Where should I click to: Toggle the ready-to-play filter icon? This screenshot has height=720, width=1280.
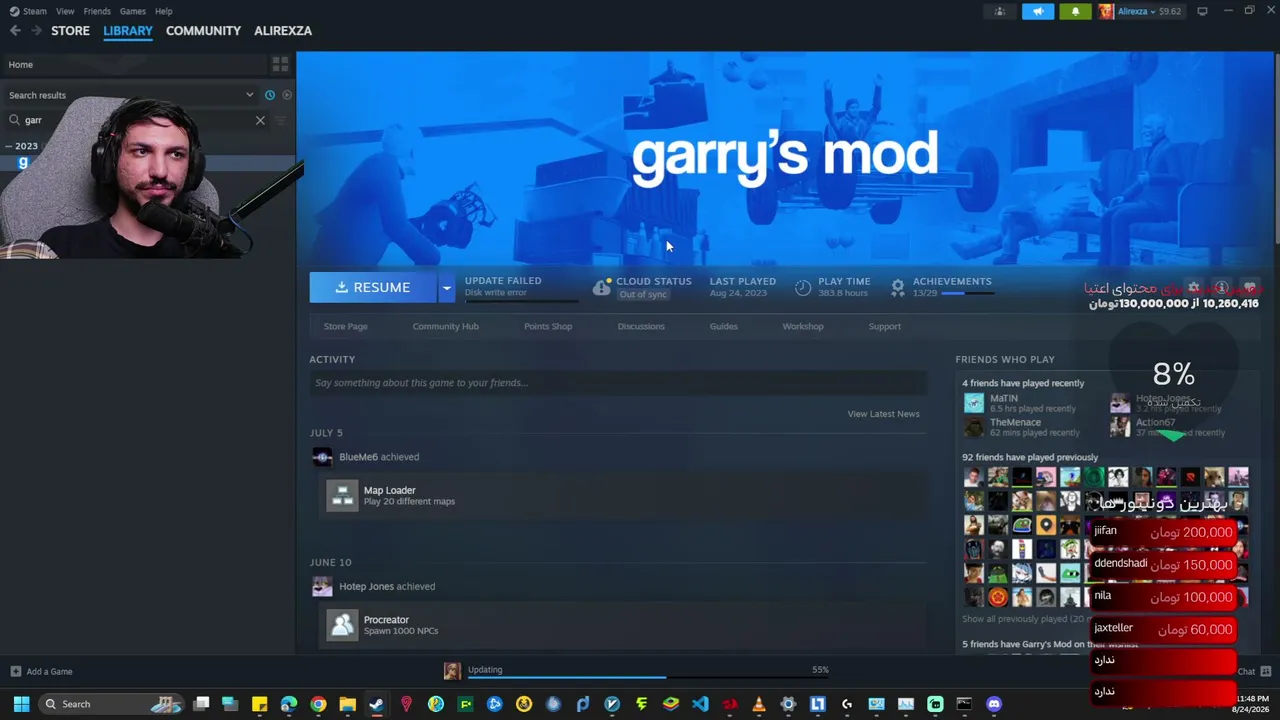tap(287, 95)
